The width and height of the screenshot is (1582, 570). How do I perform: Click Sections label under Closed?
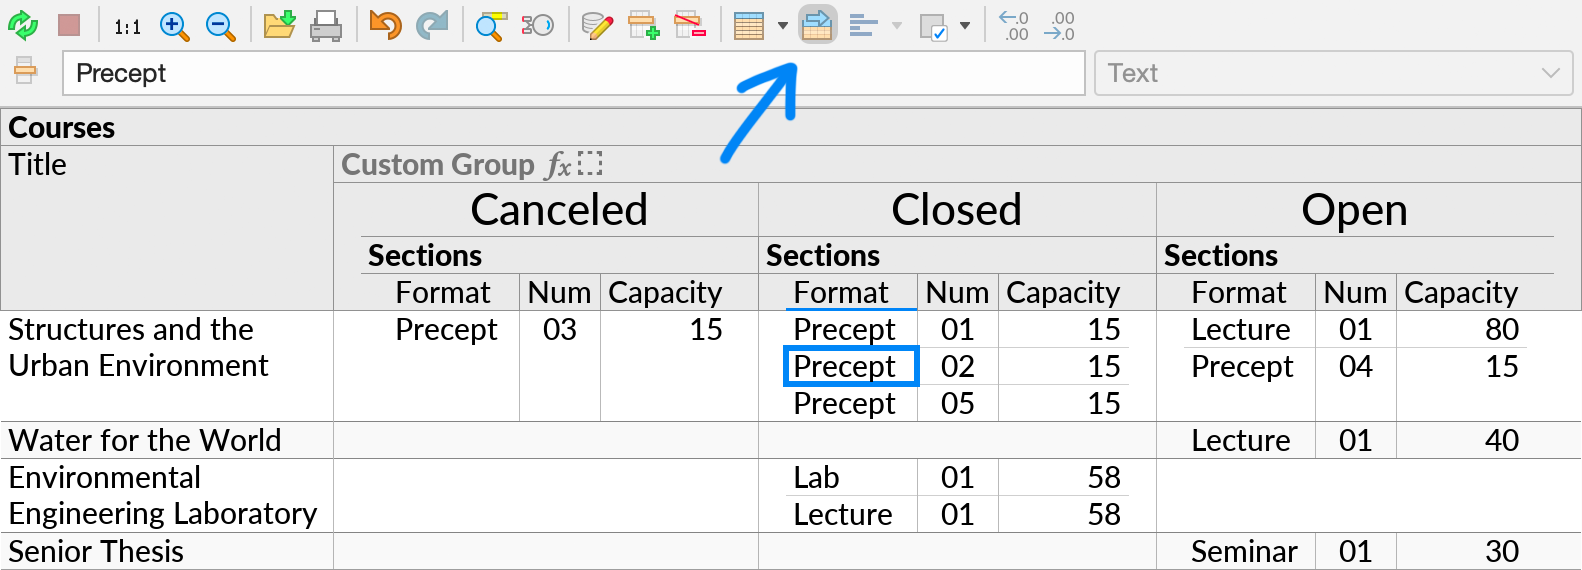point(823,255)
